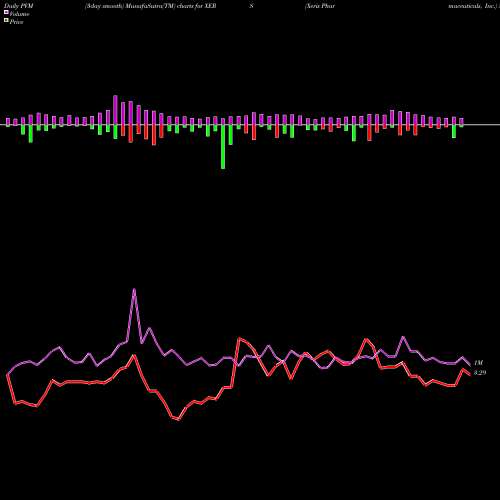Click the price value label at red line end
Viewport: 500px width, 500px height.
[480, 372]
